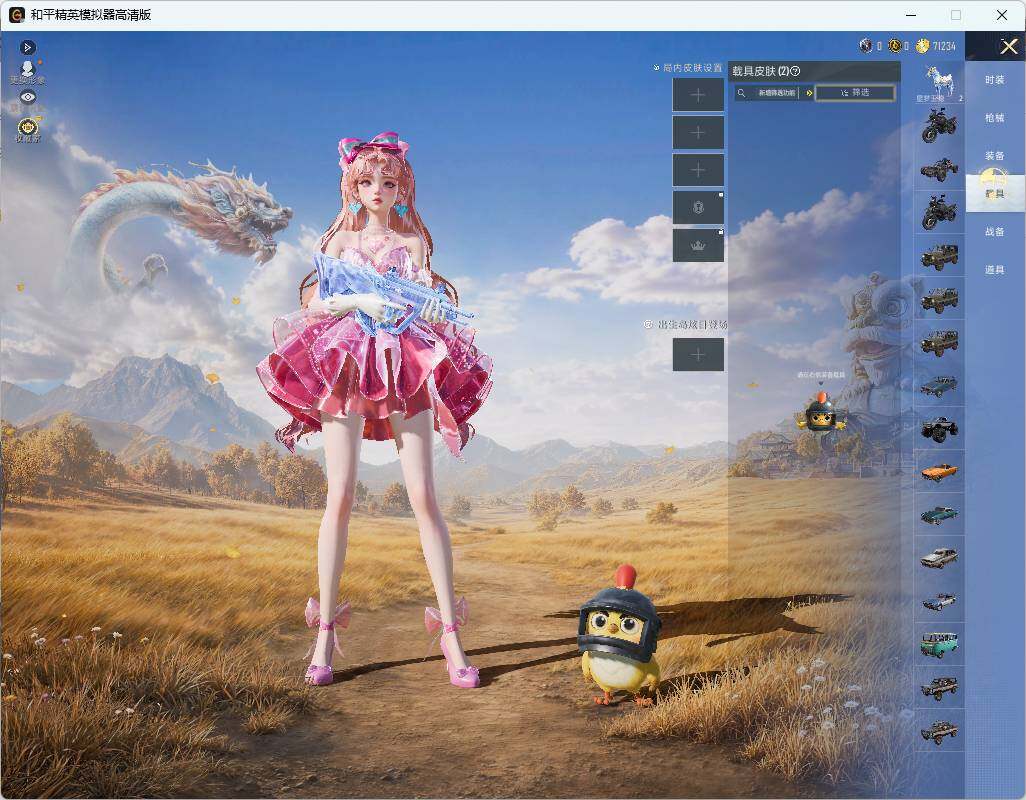Click the 载具皮肤 (2) panel title
Screen dimensions: 1026x800
coord(760,71)
